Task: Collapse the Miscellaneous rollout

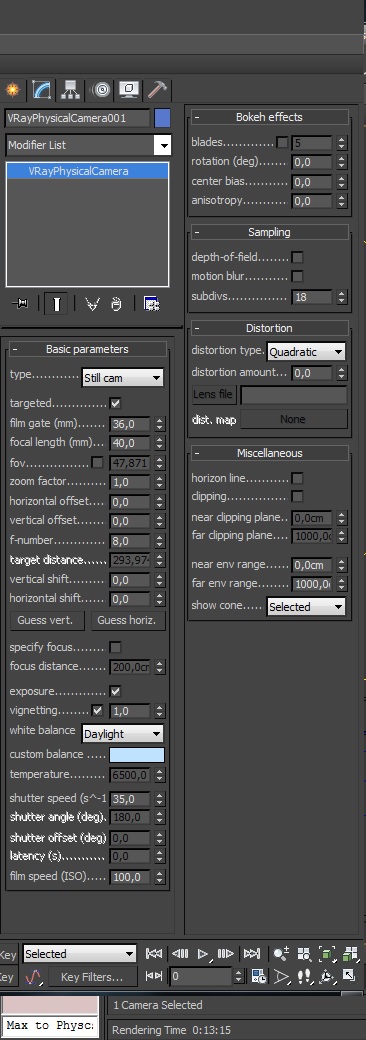Action: coord(269,453)
